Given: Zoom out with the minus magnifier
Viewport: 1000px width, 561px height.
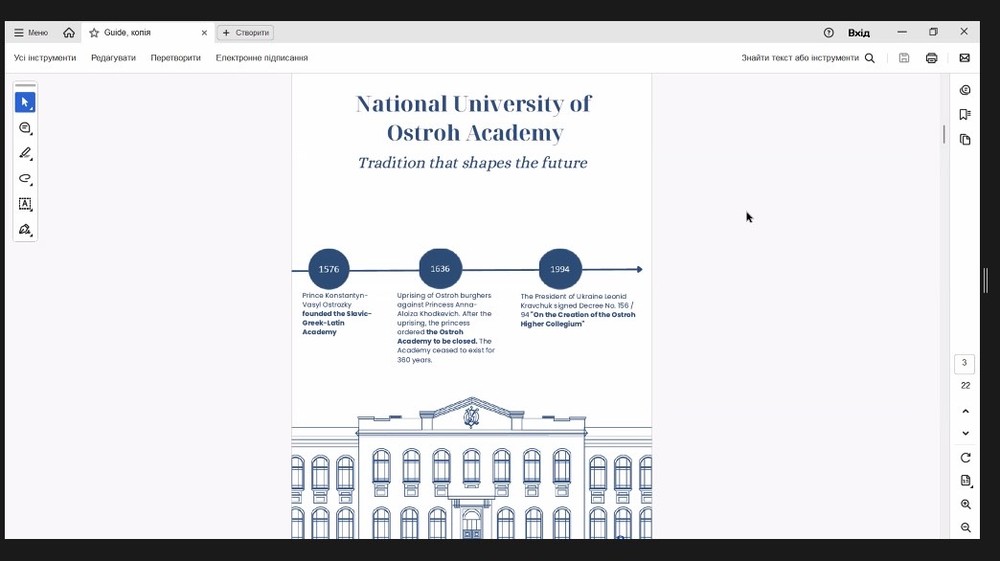Looking at the screenshot, I should tap(966, 528).
